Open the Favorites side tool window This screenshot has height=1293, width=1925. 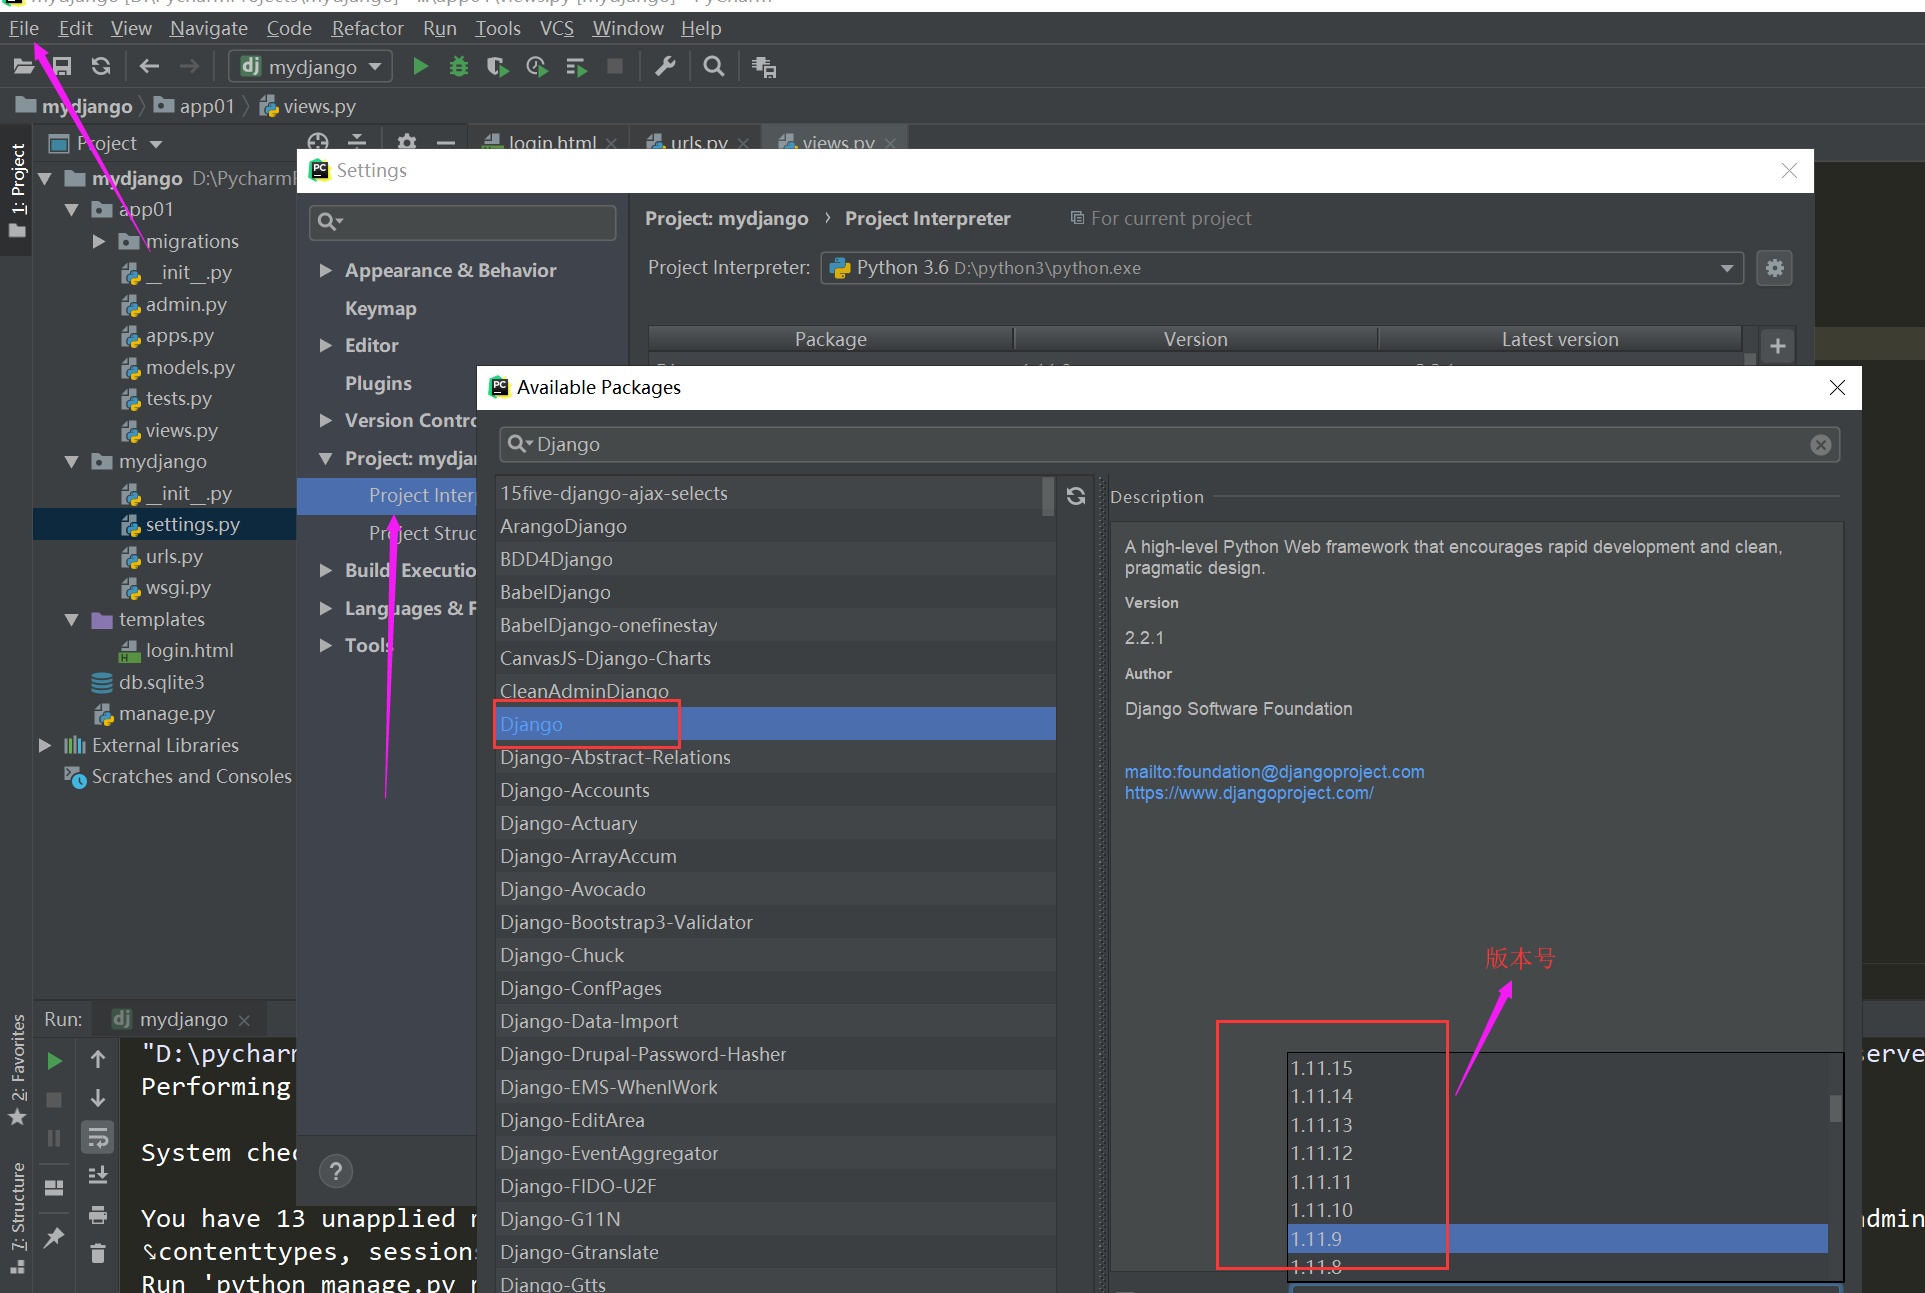(17, 1068)
